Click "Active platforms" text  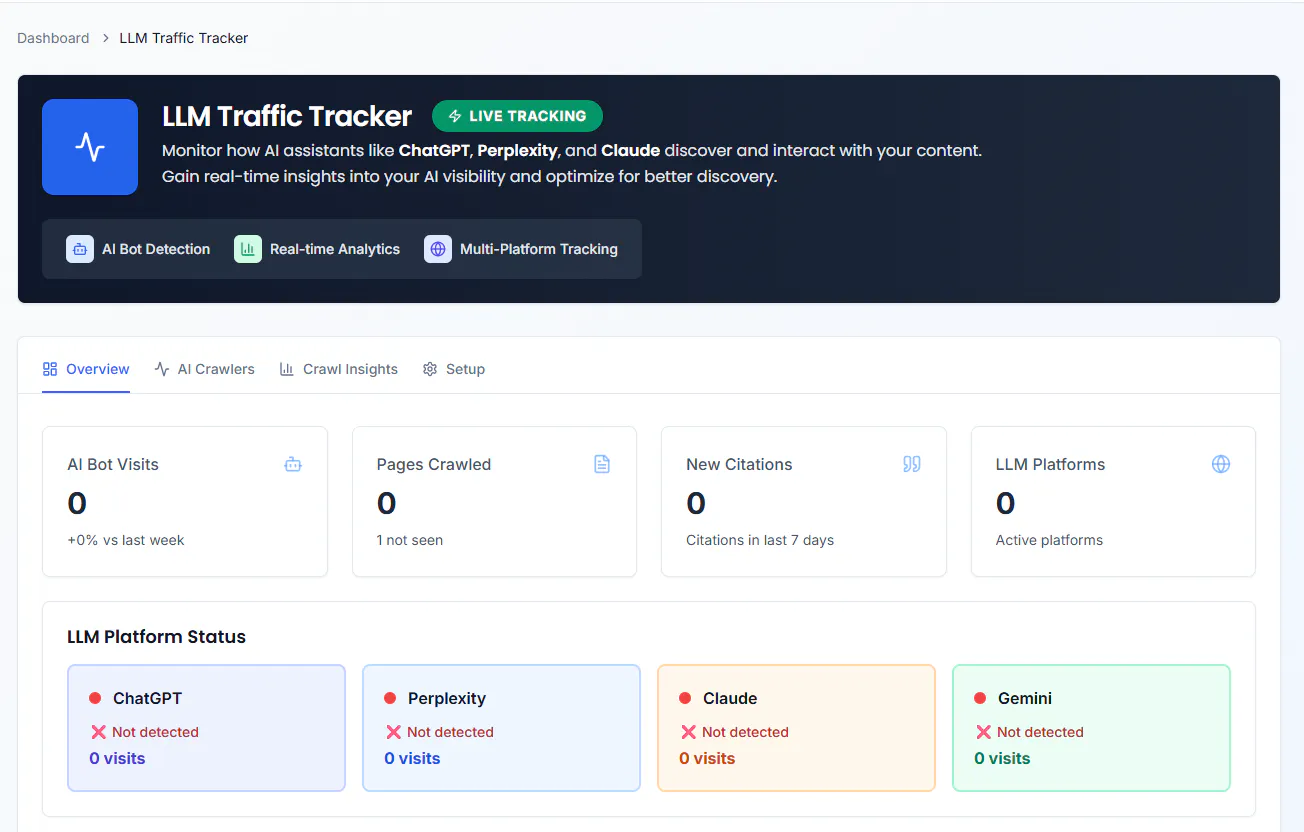click(x=1049, y=540)
